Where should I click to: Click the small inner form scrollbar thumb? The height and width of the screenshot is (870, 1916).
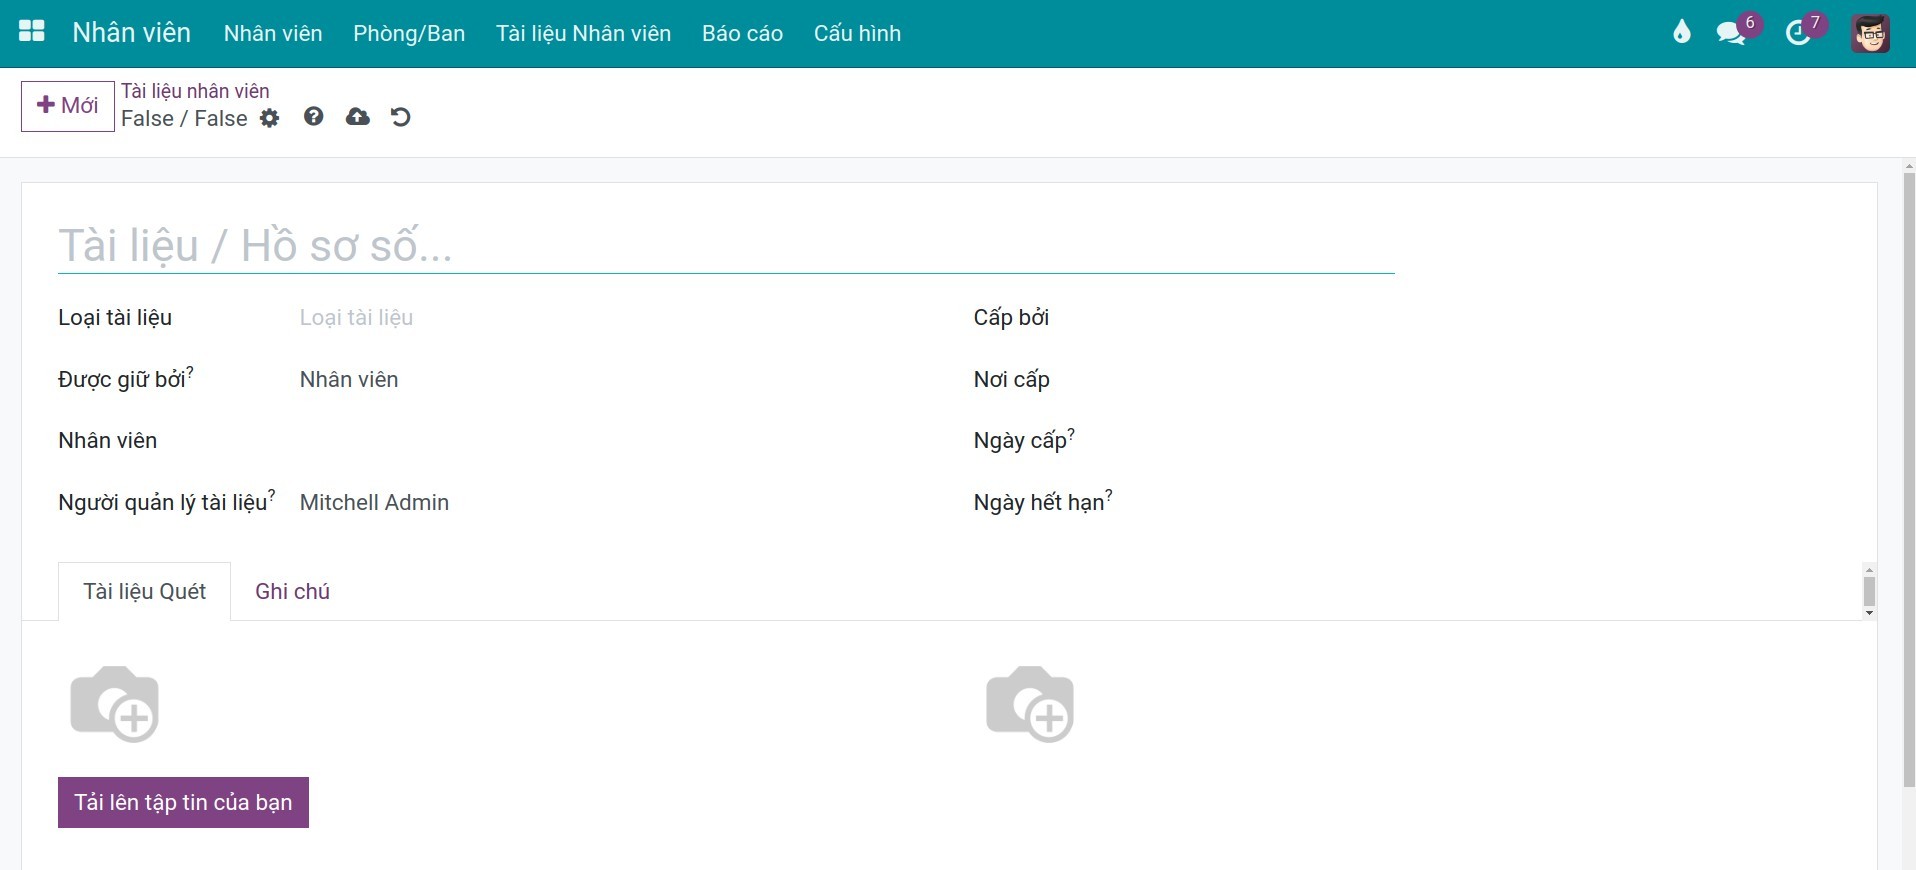point(1869,591)
